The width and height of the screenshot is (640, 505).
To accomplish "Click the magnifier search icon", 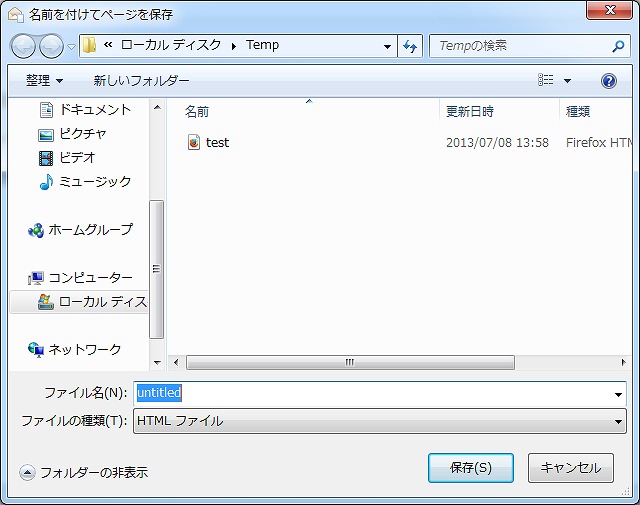I will pyautogui.click(x=618, y=46).
